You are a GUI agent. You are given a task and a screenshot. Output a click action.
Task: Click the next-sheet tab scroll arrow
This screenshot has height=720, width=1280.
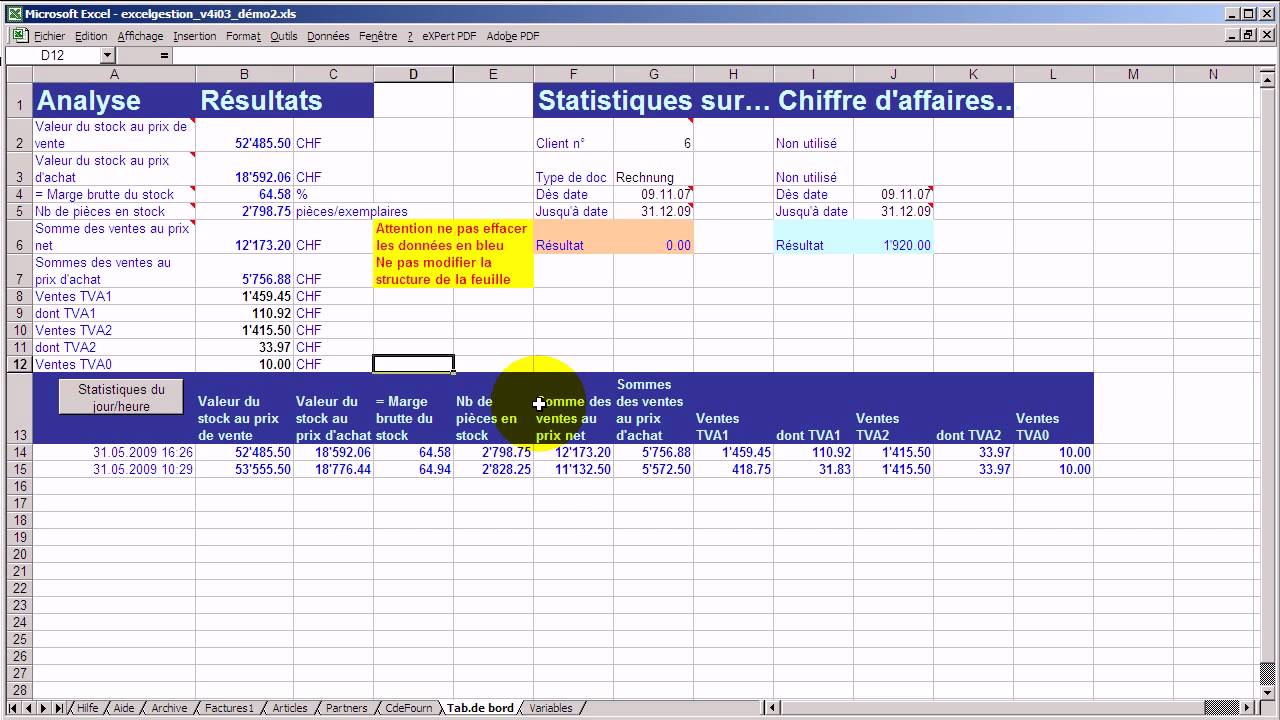(43, 708)
